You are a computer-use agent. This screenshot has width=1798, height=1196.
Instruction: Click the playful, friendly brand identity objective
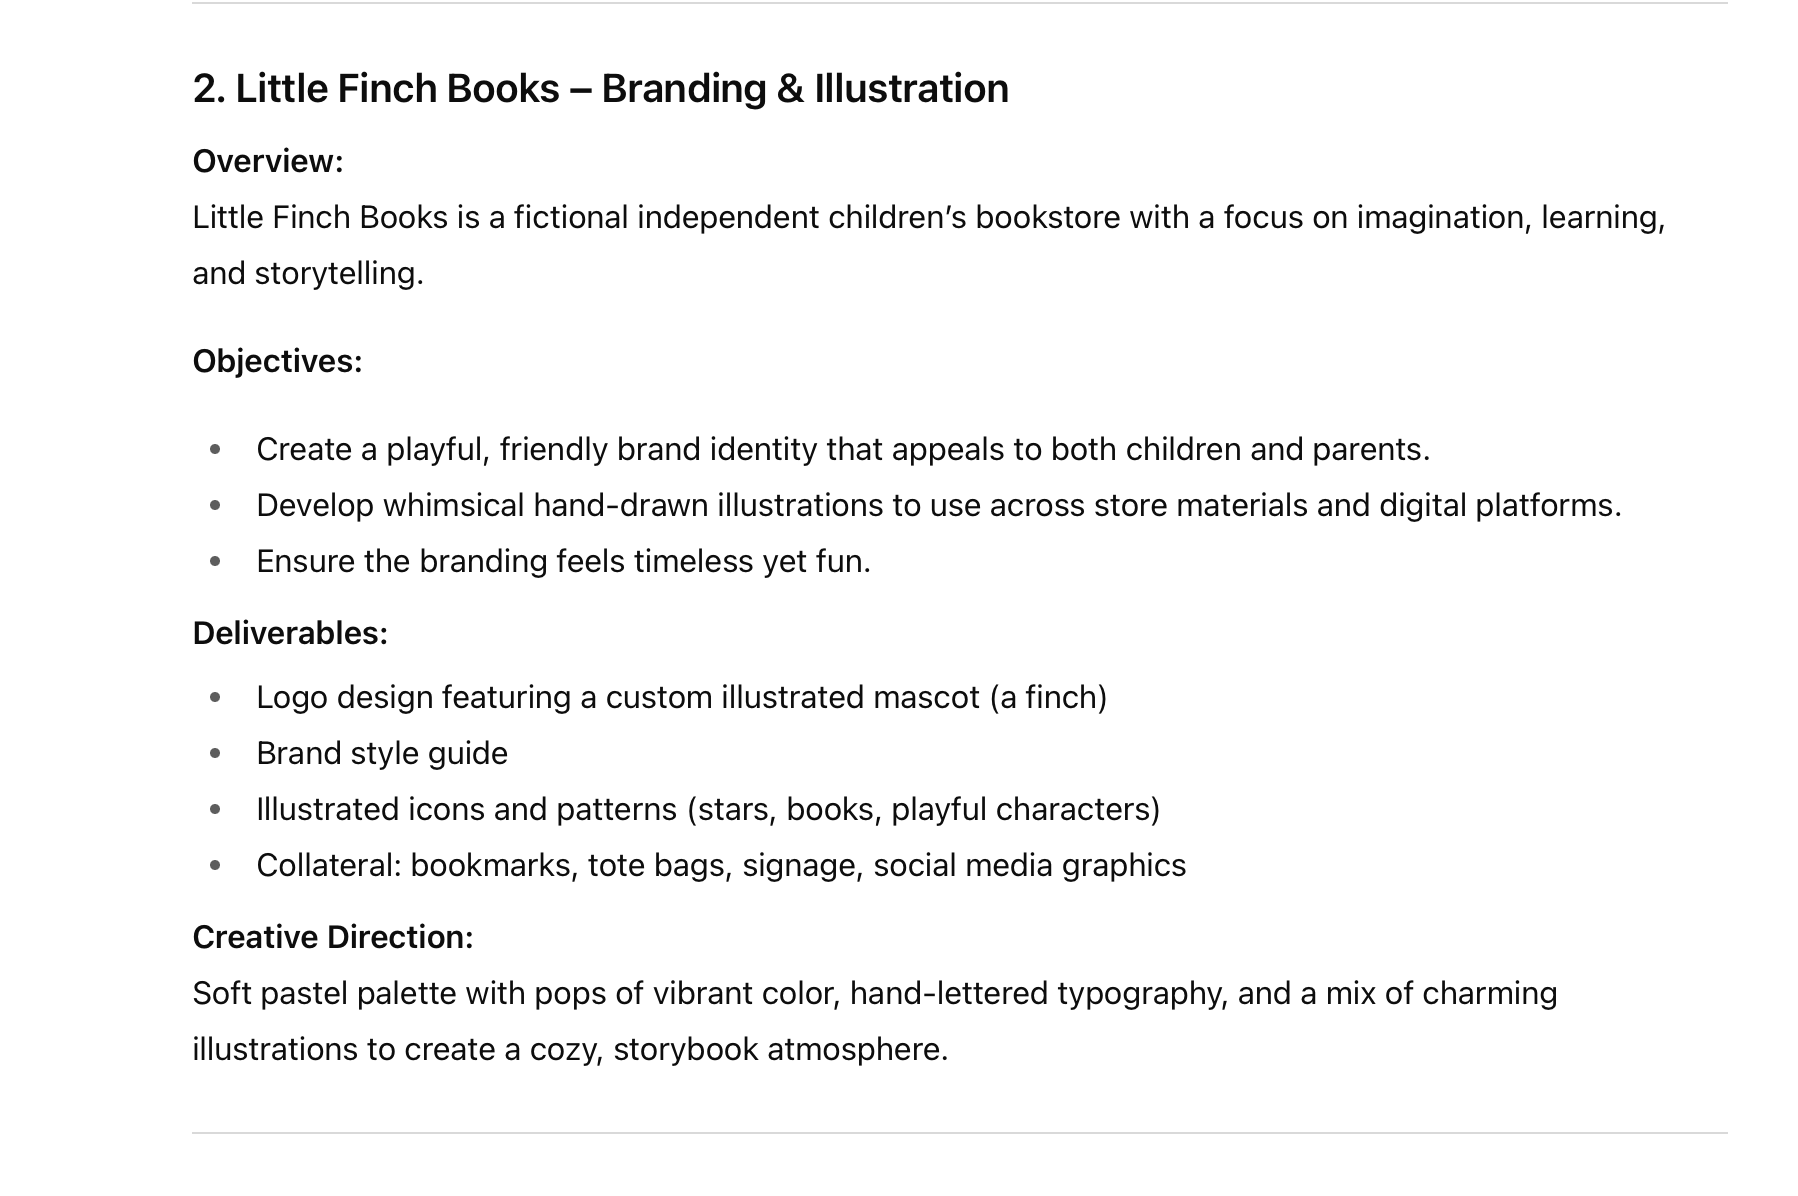pos(842,450)
